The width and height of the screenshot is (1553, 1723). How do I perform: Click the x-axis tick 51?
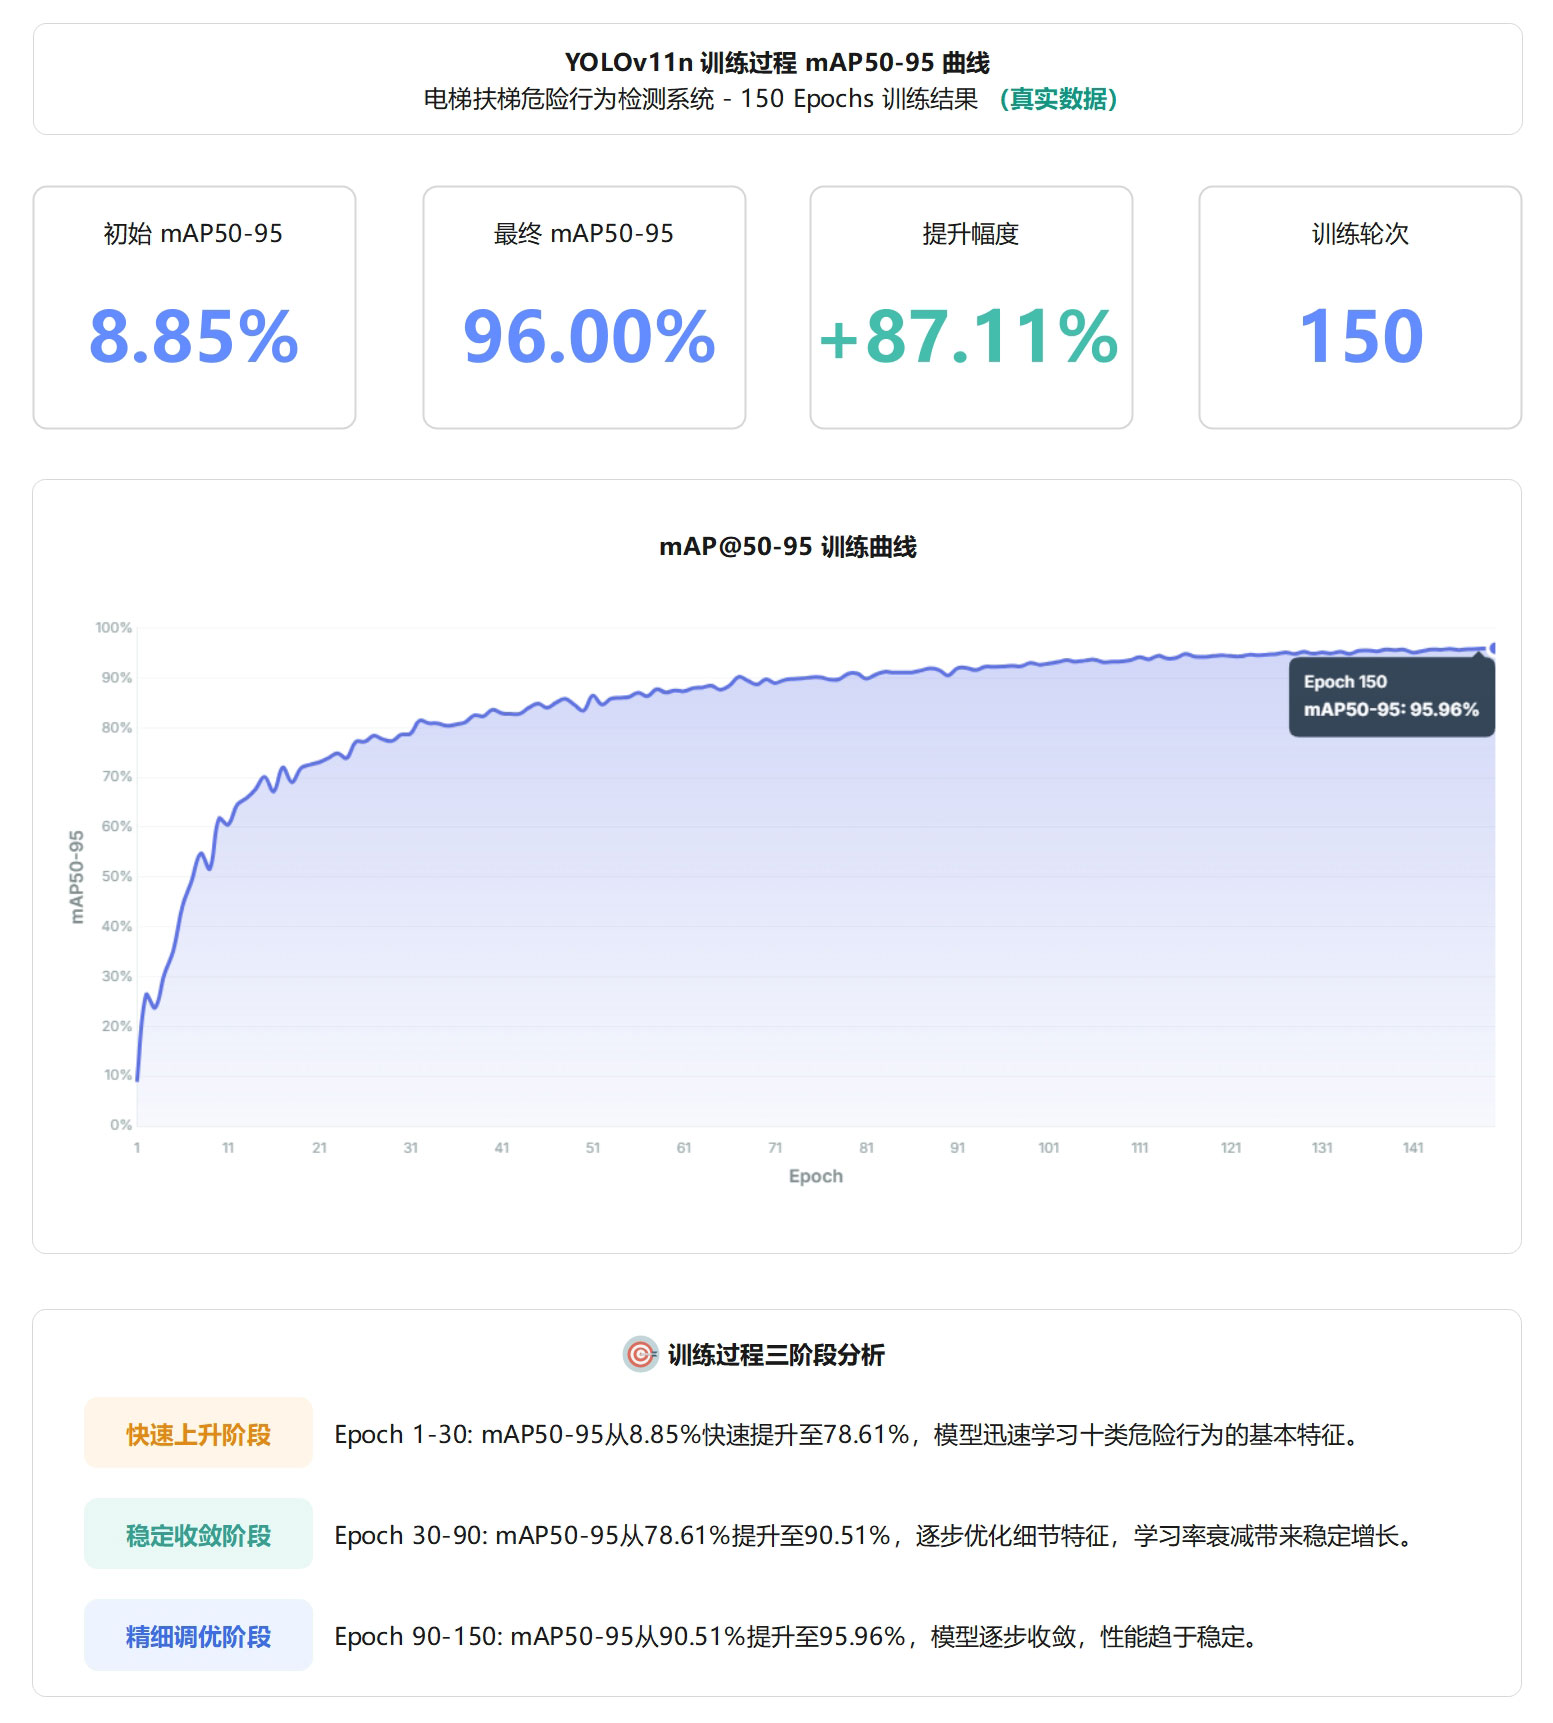pyautogui.click(x=593, y=1148)
